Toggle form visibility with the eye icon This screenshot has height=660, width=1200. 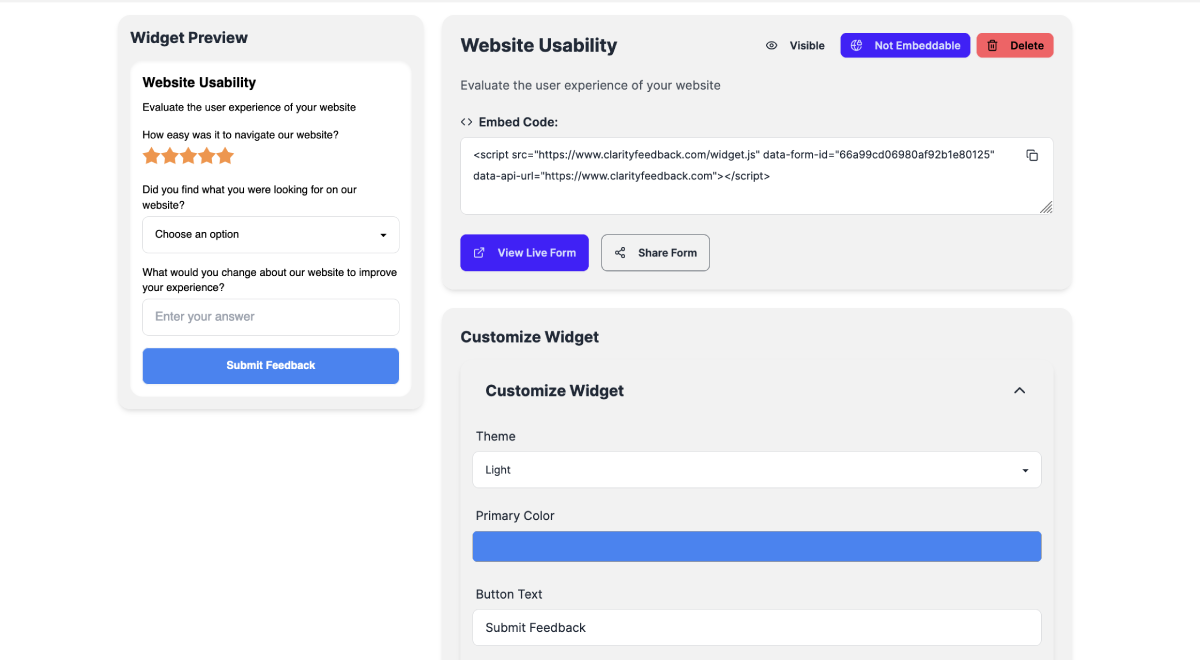point(771,45)
